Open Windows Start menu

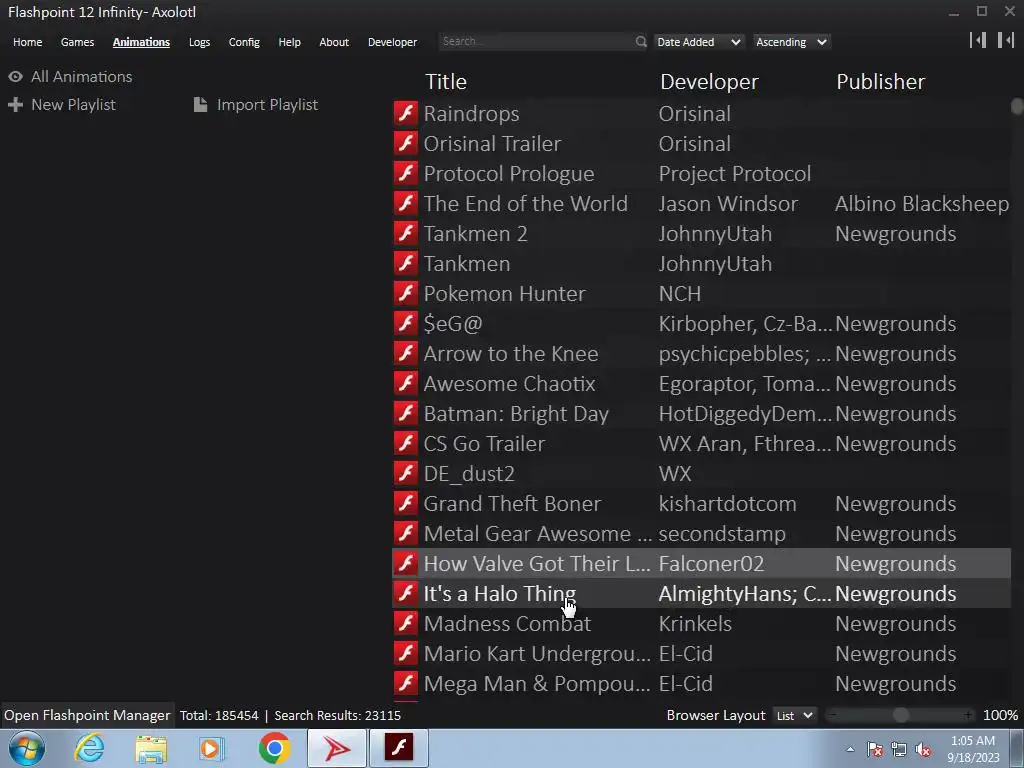tap(27, 748)
